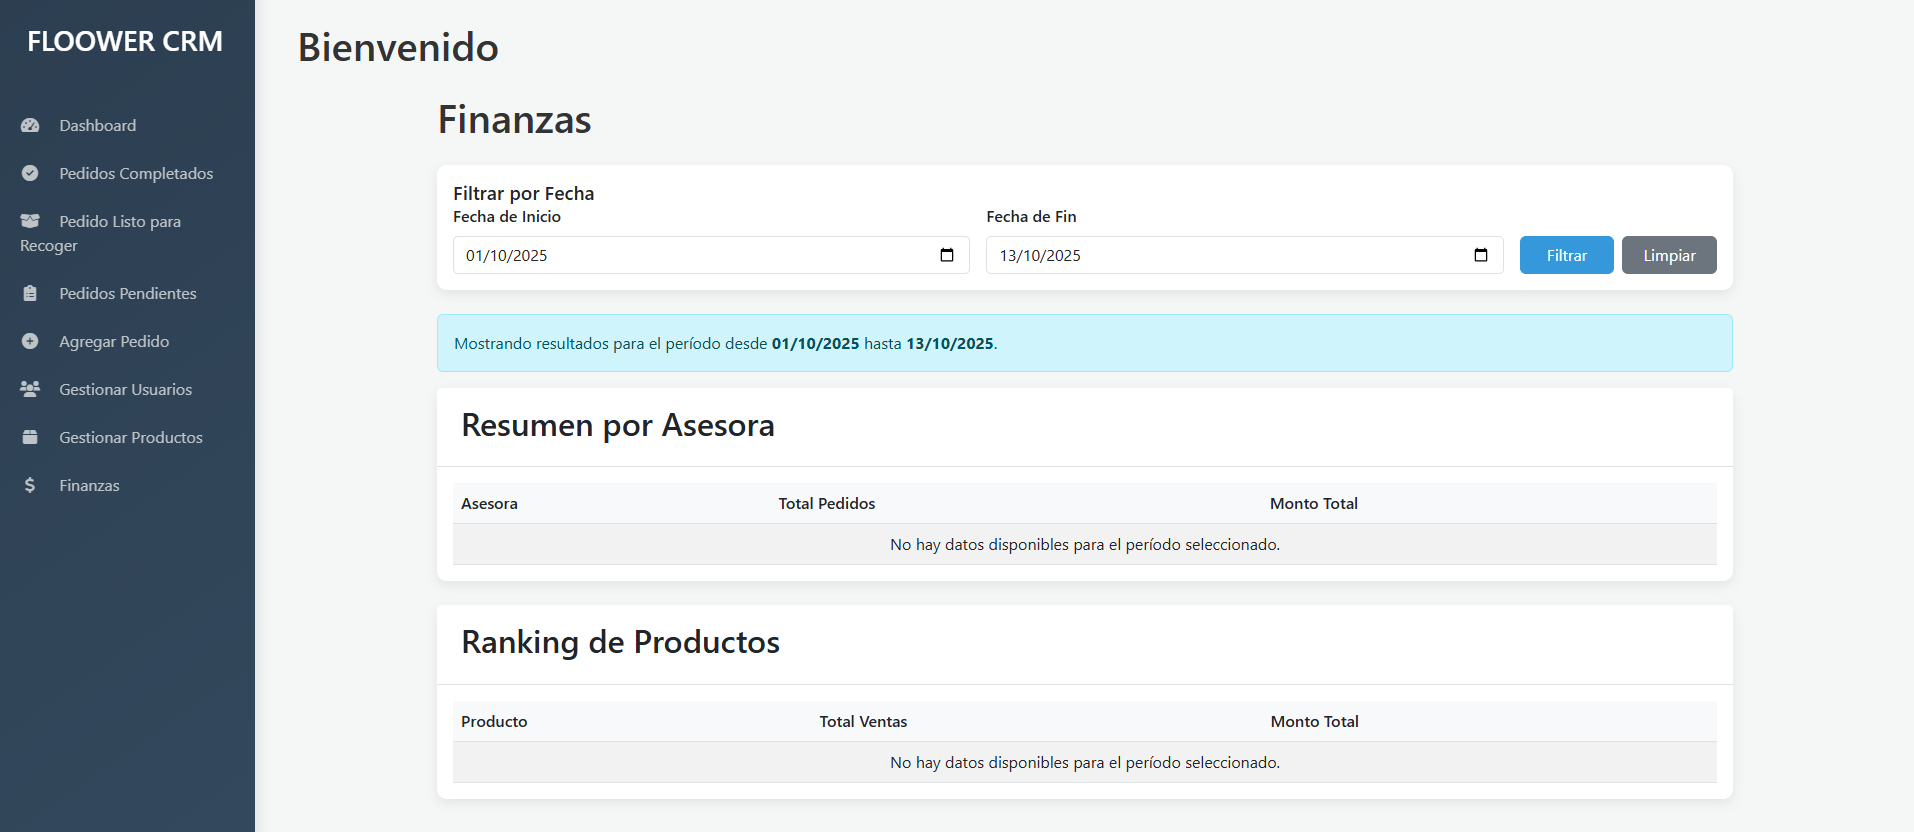The image size is (1914, 832).
Task: Go to Pedidos Pendientes in sidebar
Action: coord(127,293)
